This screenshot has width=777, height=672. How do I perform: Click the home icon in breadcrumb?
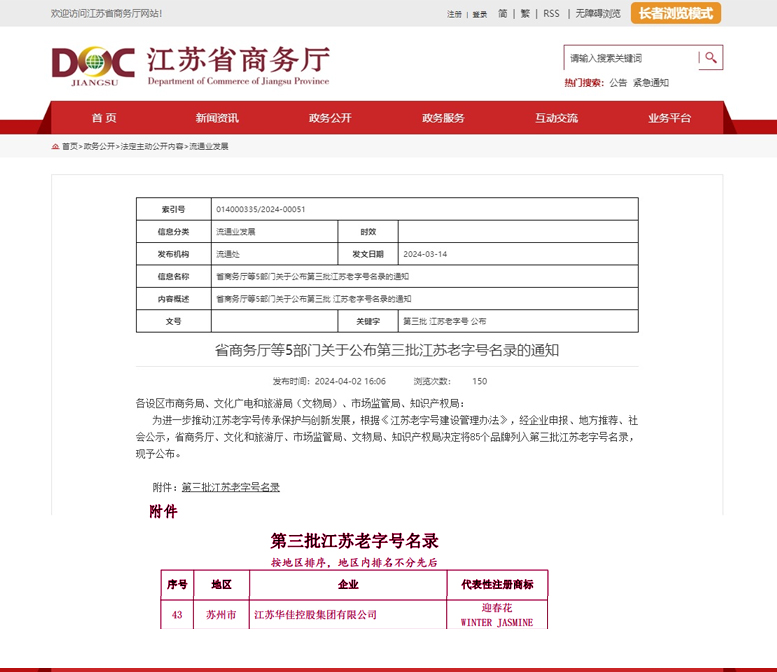click(55, 146)
